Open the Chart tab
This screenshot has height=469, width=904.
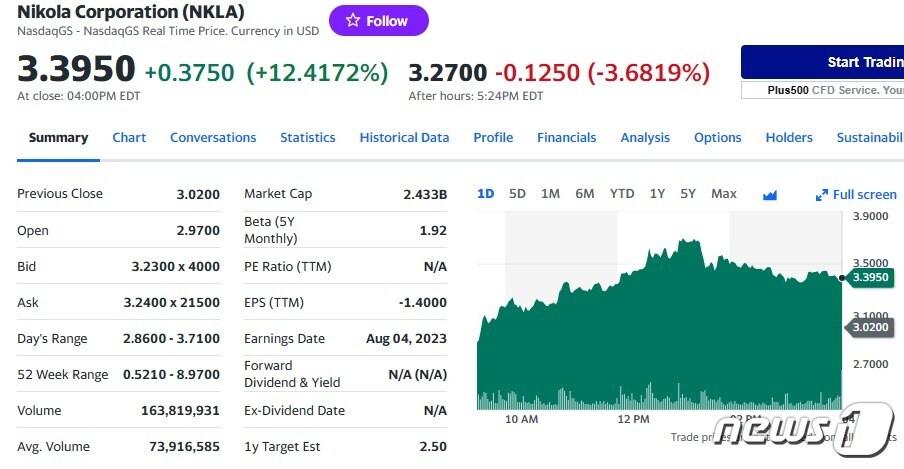(129, 138)
